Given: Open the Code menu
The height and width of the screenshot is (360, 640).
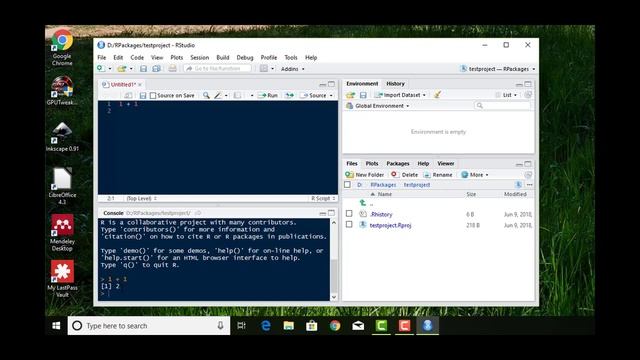Looking at the screenshot, I should (x=137, y=58).
